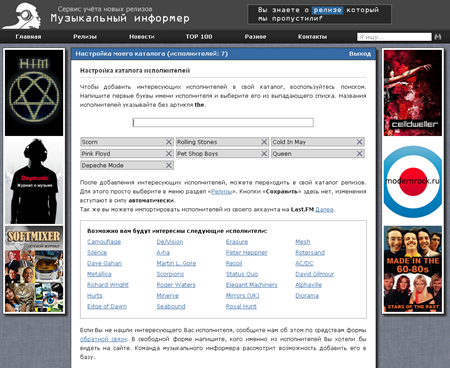Open the Celldweller banner
The height and width of the screenshot is (368, 450).
[x=413, y=93]
